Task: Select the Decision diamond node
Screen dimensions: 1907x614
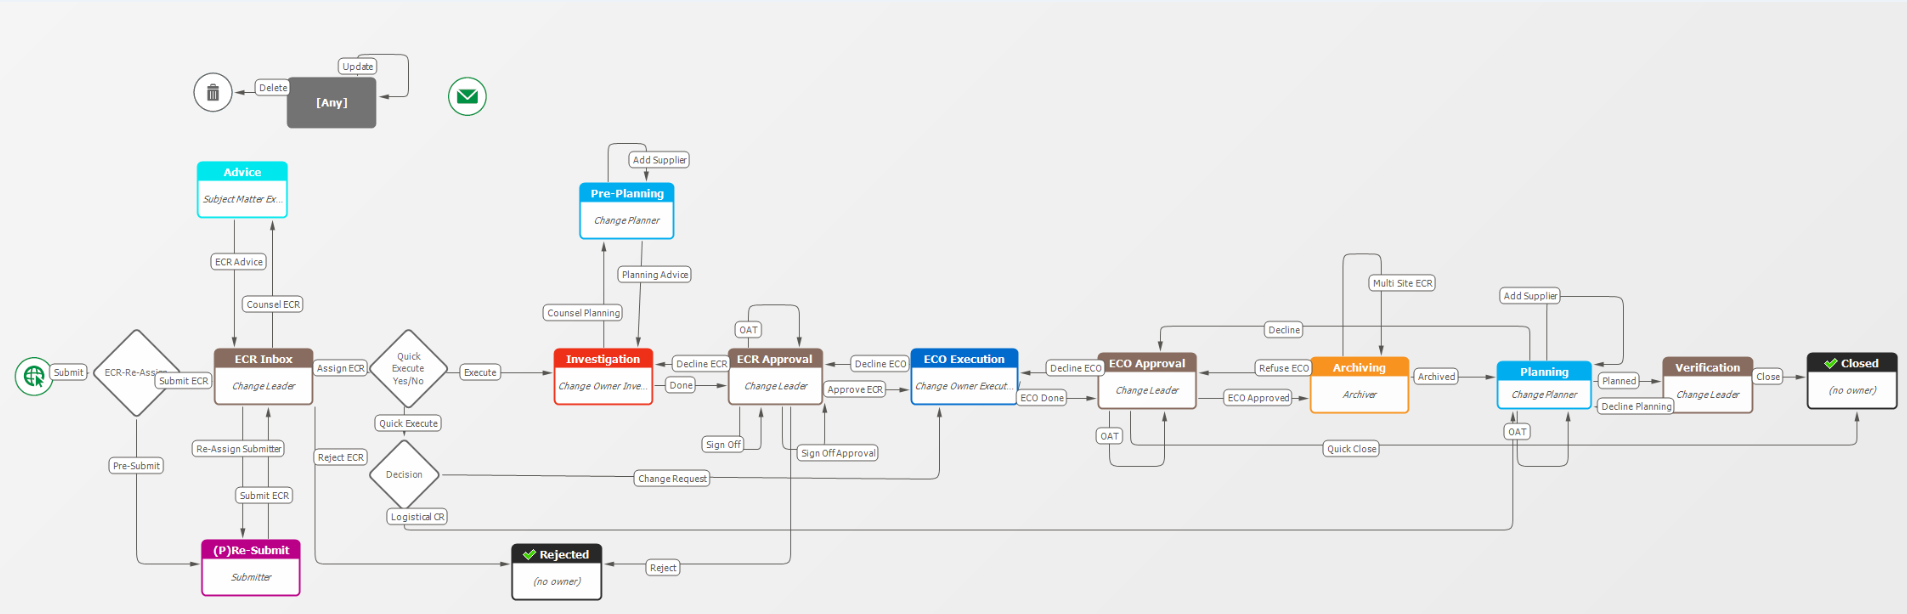Action: point(404,475)
